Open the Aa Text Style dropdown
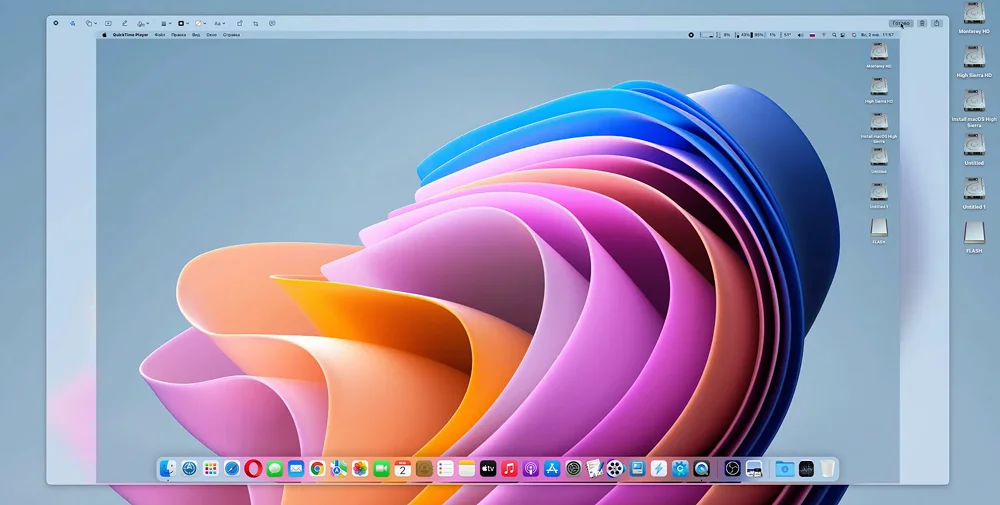The height and width of the screenshot is (505, 1000). point(219,24)
